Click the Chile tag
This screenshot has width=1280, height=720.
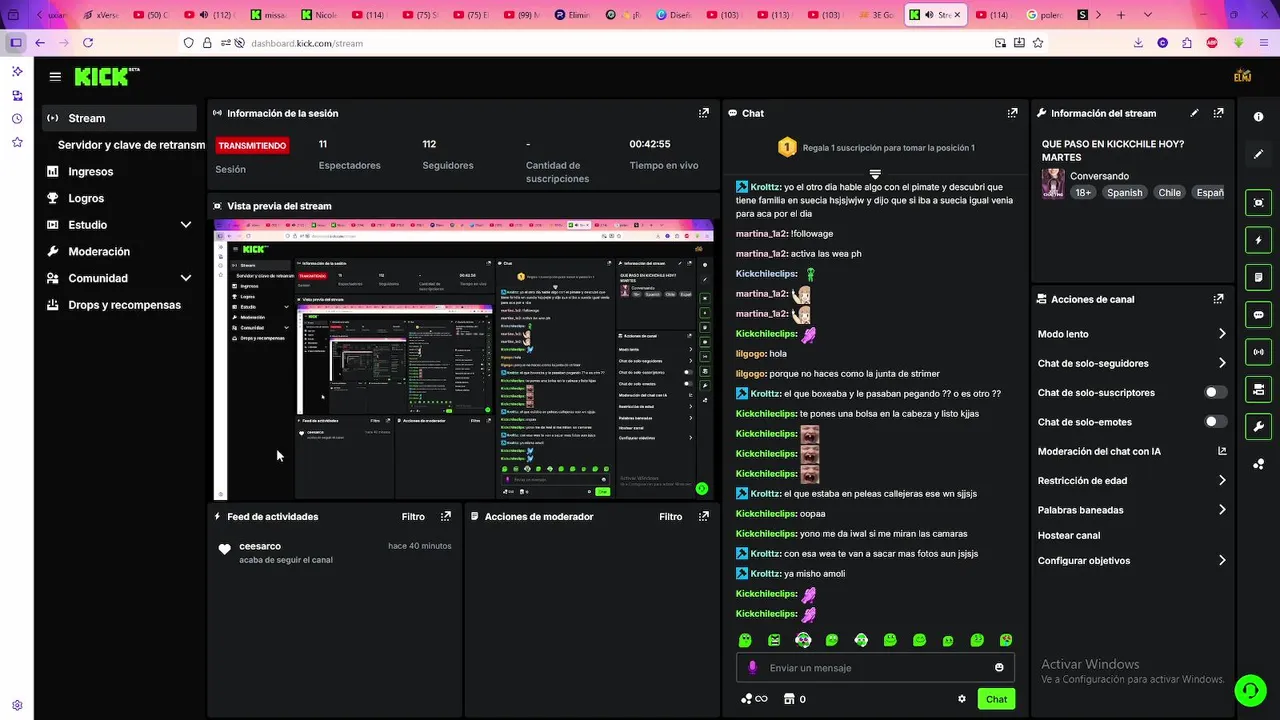click(x=1170, y=193)
